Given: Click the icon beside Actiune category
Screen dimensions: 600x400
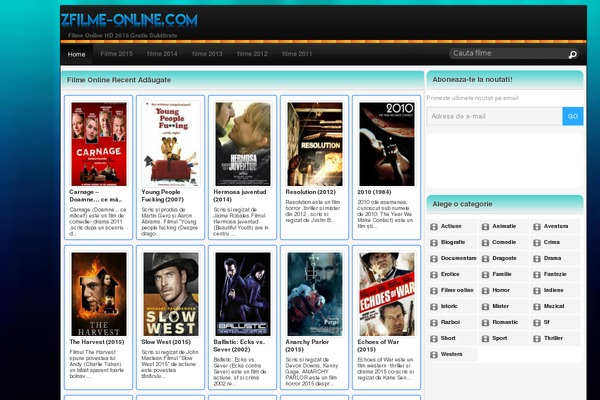Looking at the screenshot, I should pyautogui.click(x=434, y=227).
